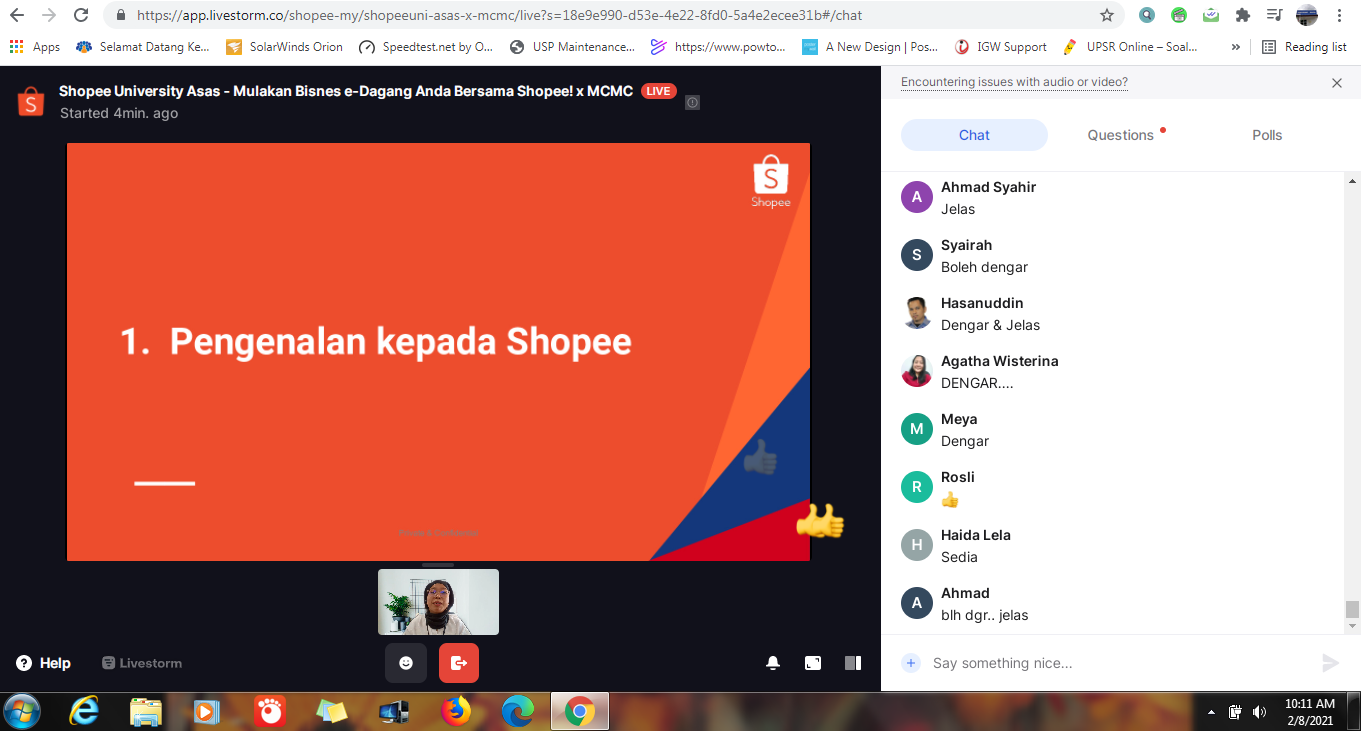This screenshot has width=1361, height=731.
Task: Click Ahmad Syahir's purple avatar
Action: click(x=917, y=197)
